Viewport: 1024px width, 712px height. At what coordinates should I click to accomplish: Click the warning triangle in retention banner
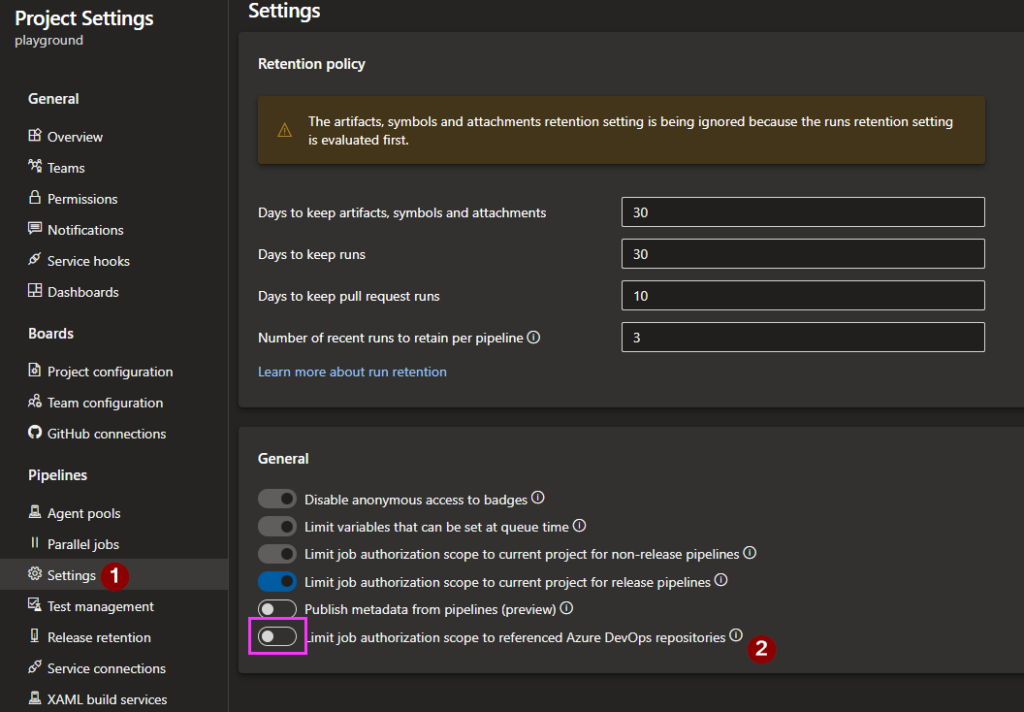pyautogui.click(x=285, y=130)
